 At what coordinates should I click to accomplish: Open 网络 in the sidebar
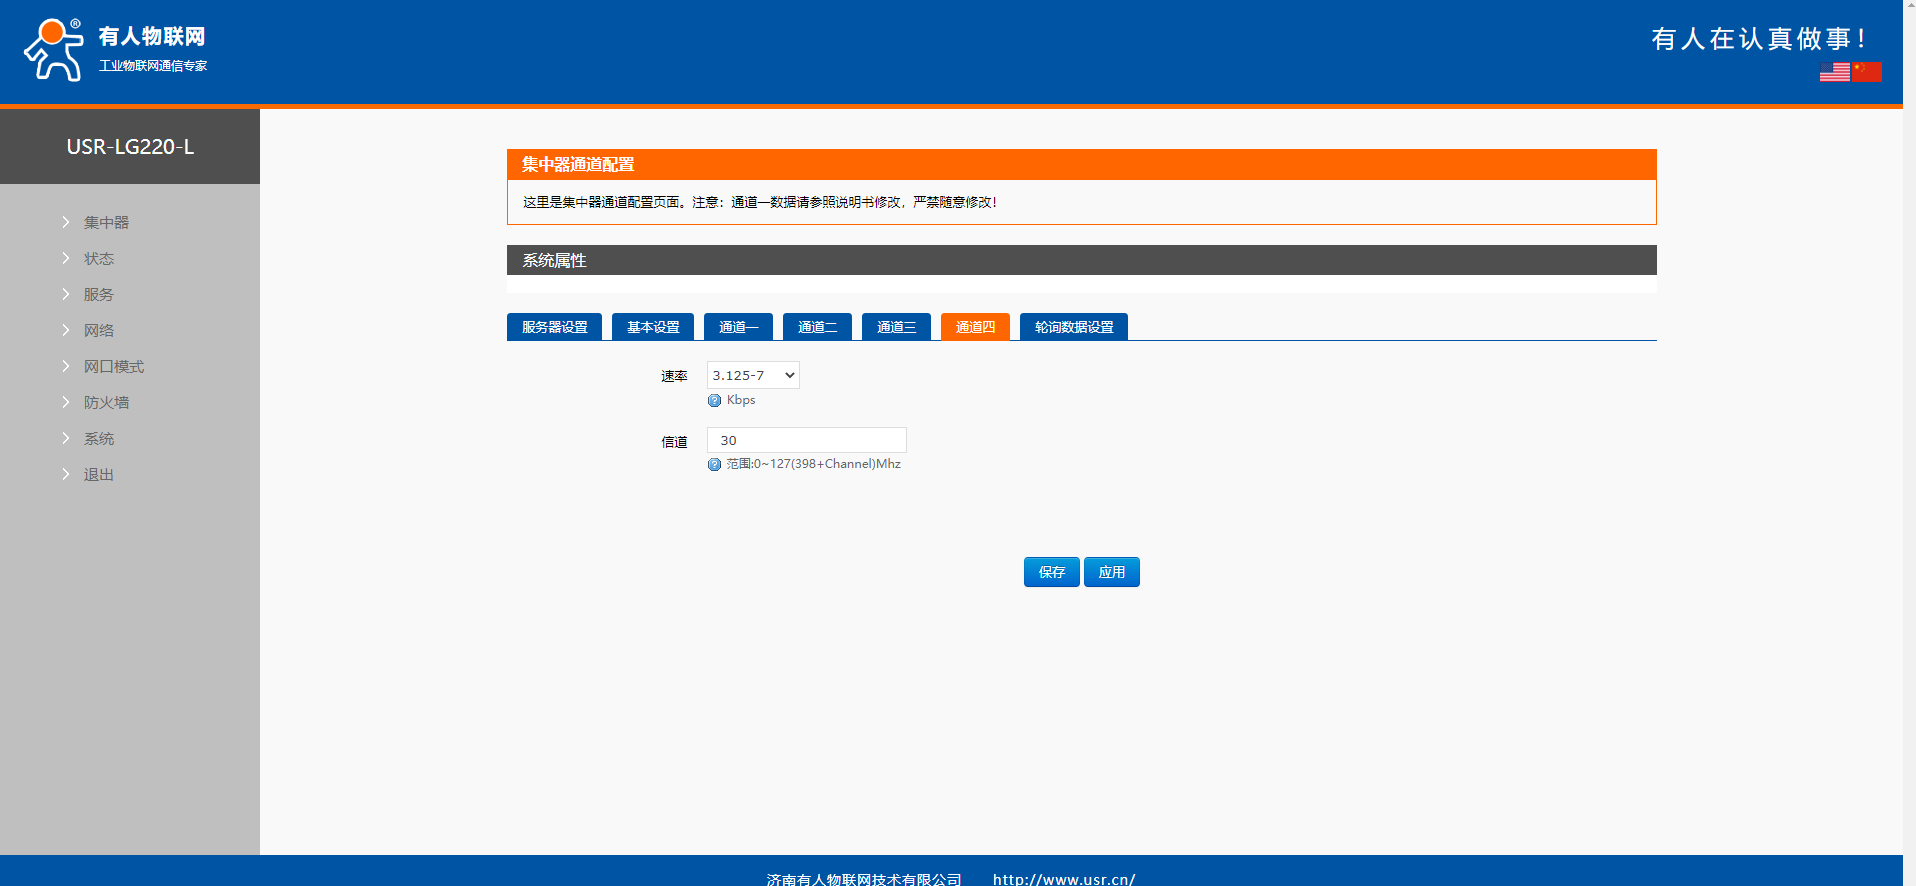[98, 331]
